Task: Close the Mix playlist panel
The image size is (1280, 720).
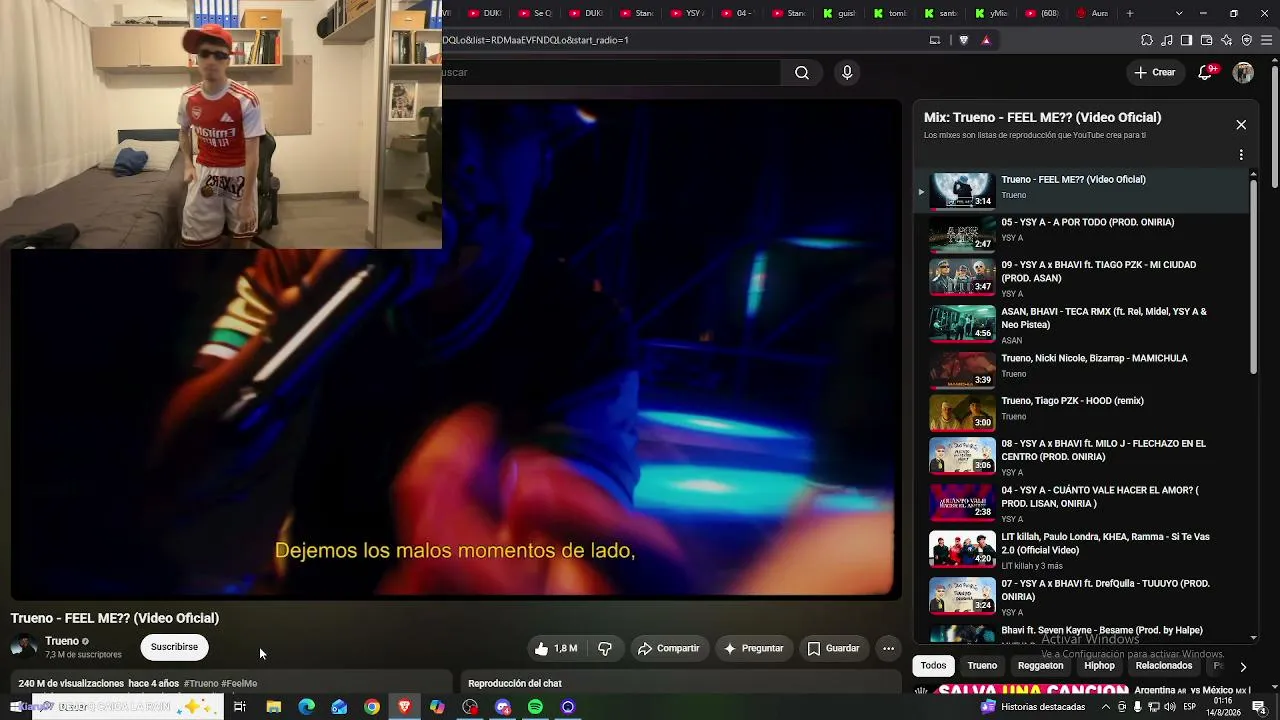Action: [x=1241, y=125]
